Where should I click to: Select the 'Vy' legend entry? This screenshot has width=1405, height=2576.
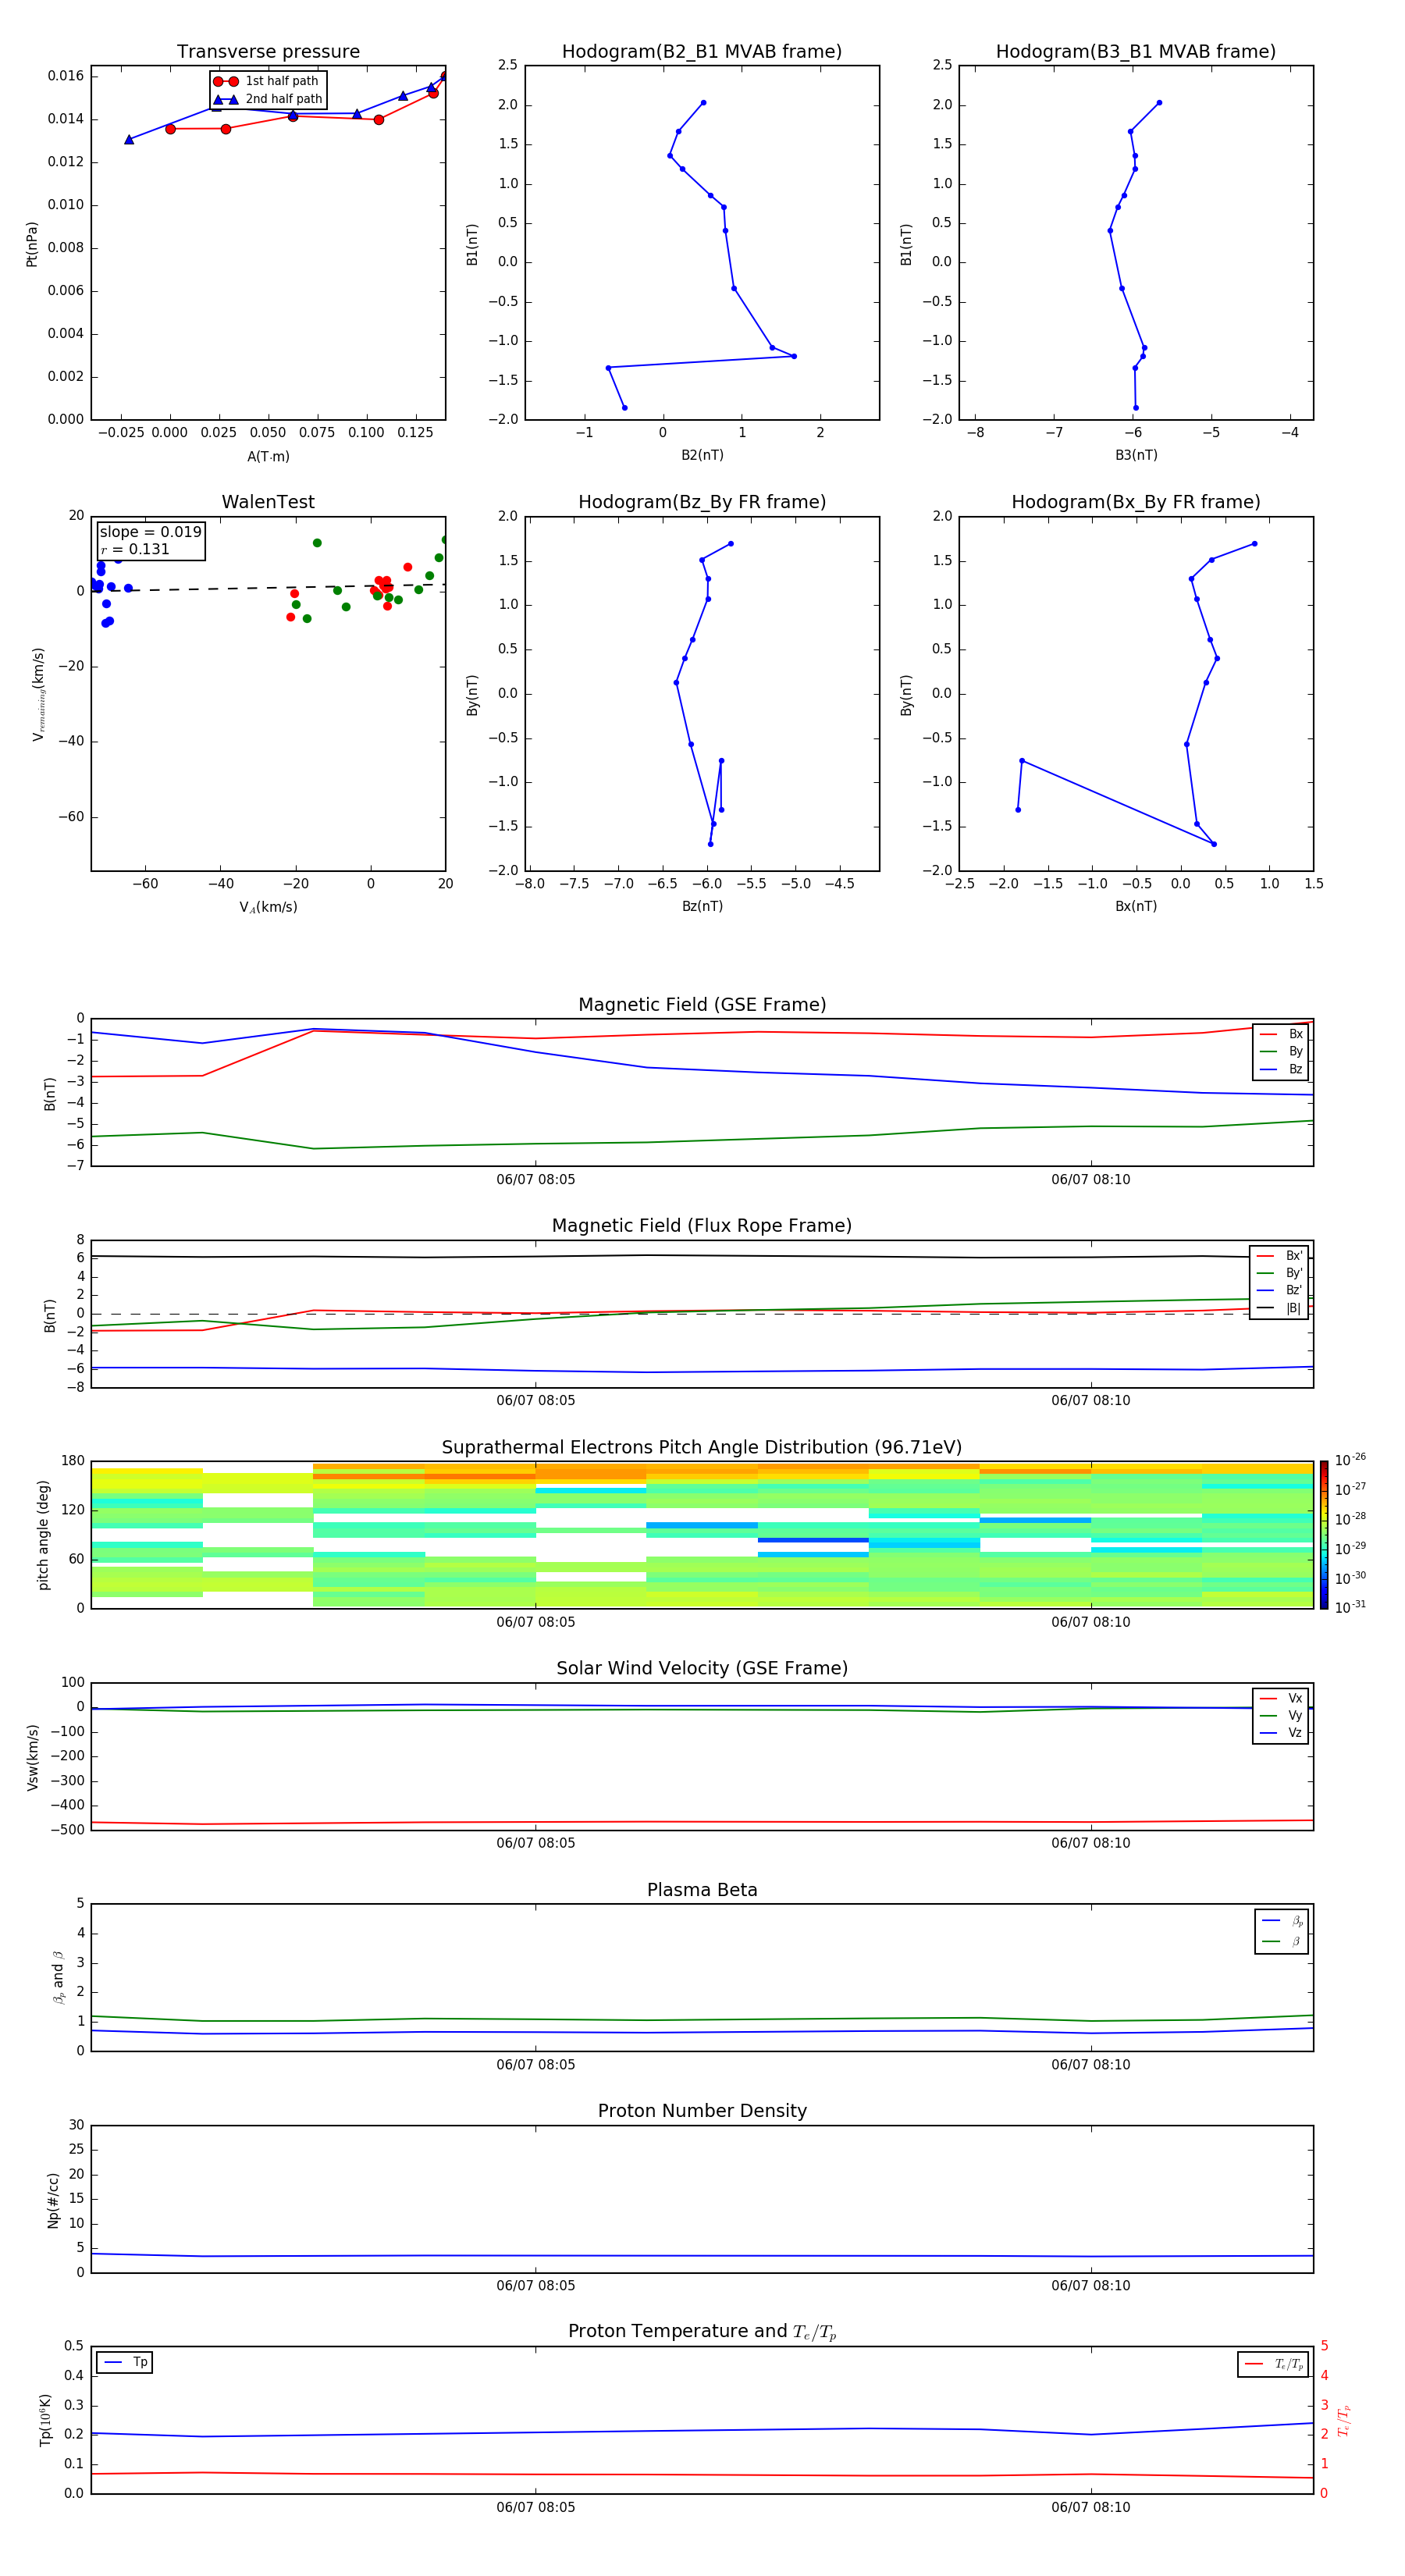[1281, 1715]
